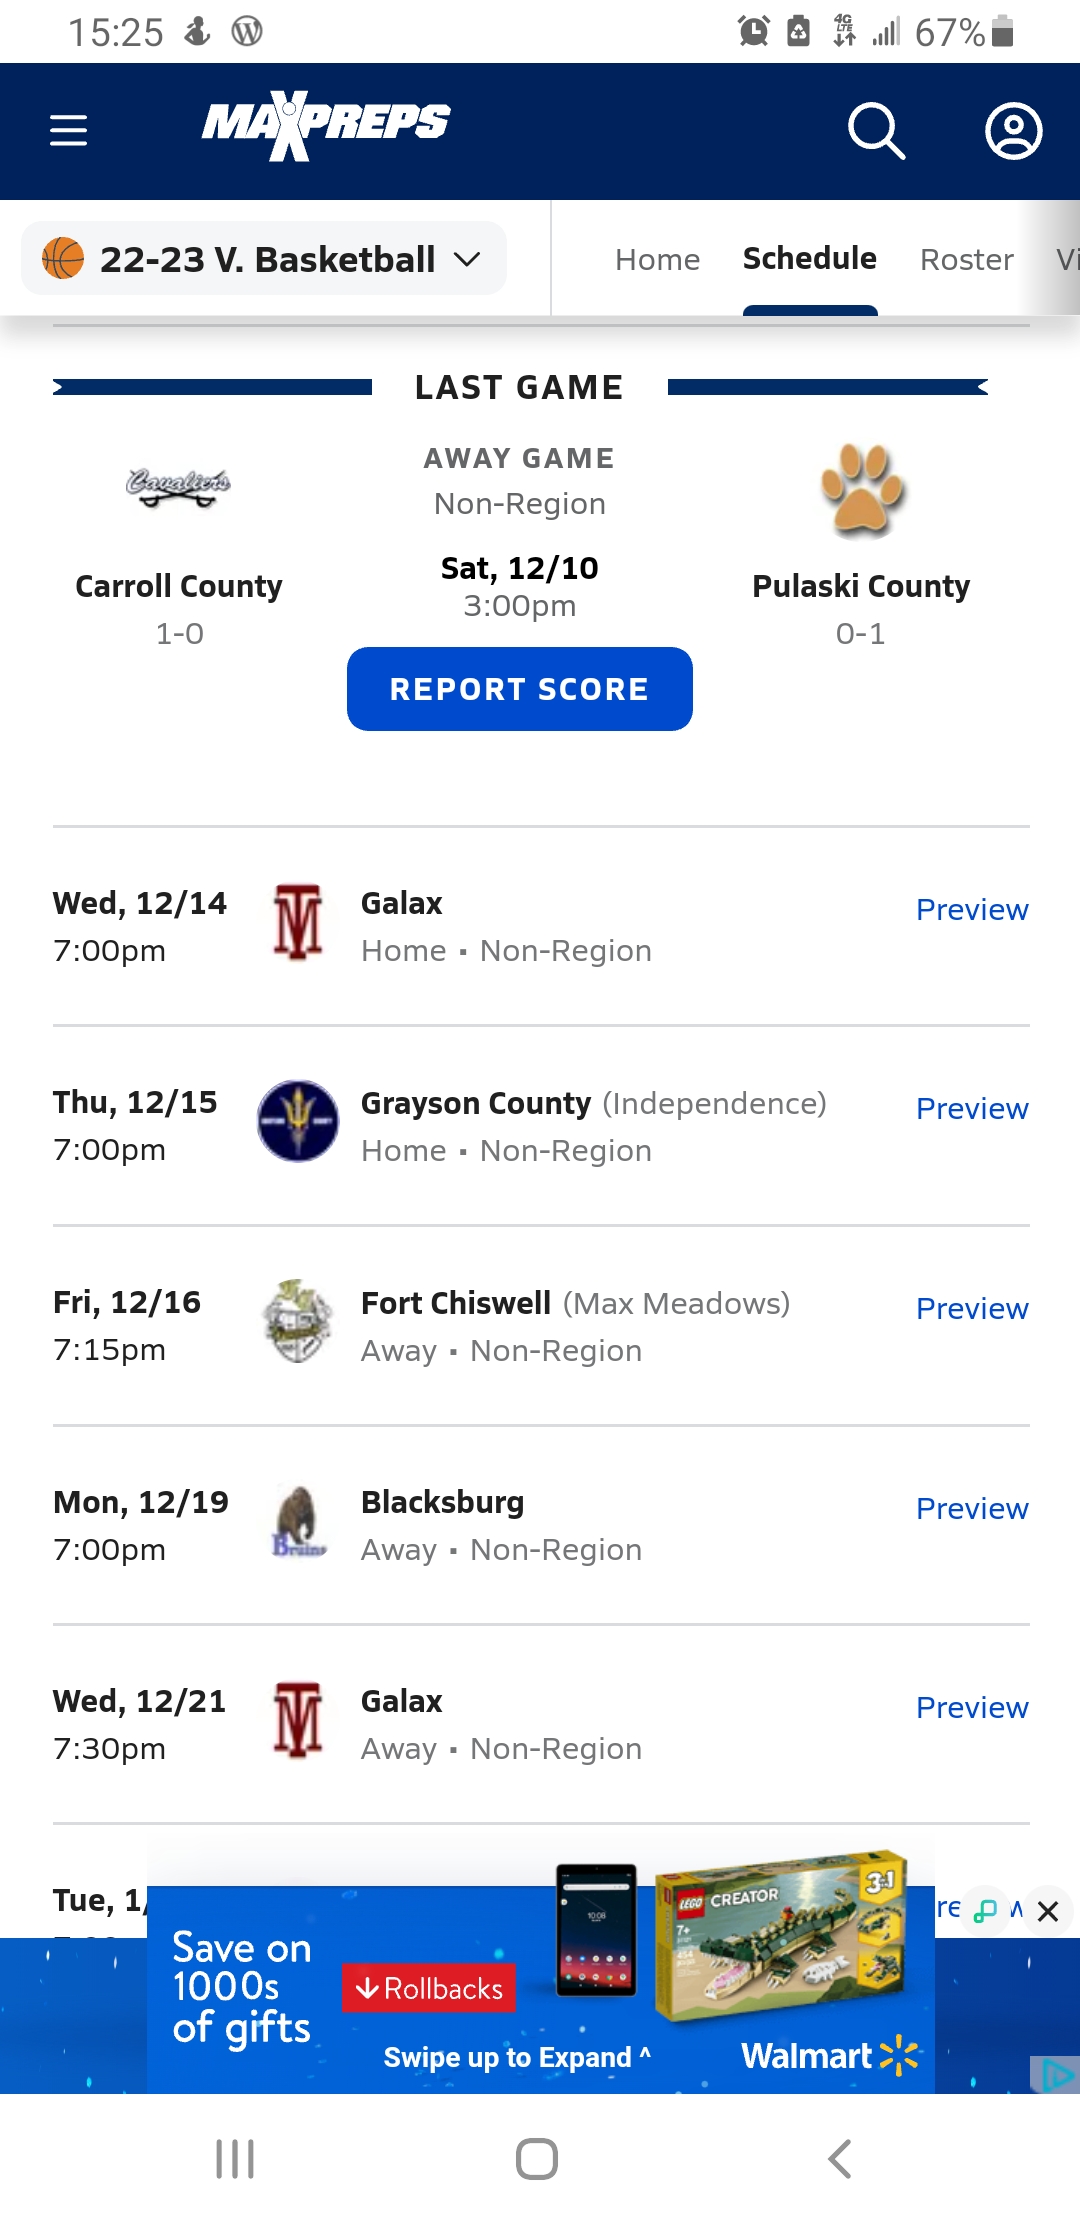Open Preview for Grayson County game
This screenshot has width=1080, height=2220.
[972, 1109]
